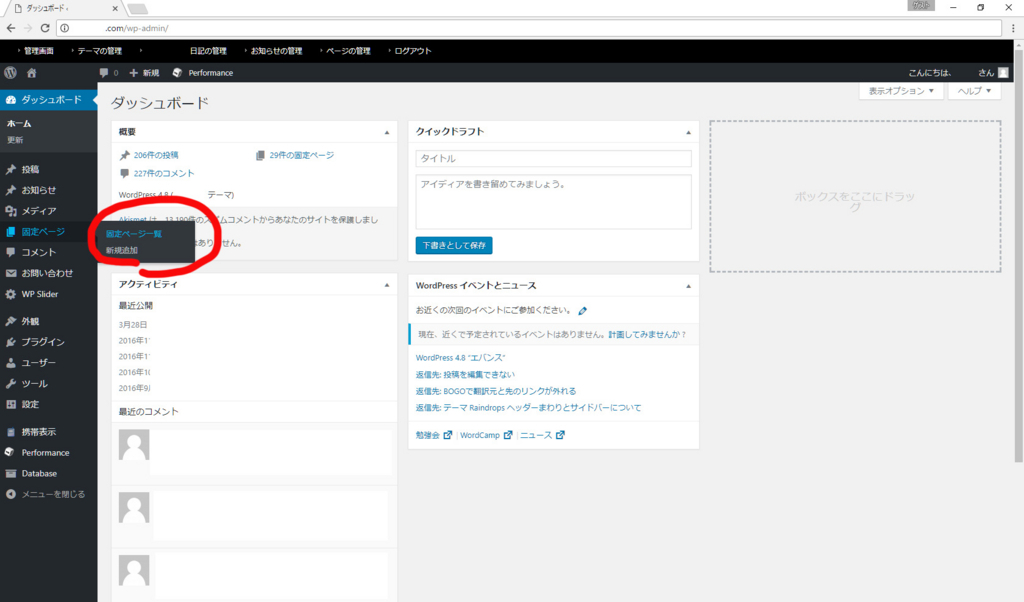Open ユーザー users menu in sidebar
This screenshot has width=1024, height=602.
point(48,362)
